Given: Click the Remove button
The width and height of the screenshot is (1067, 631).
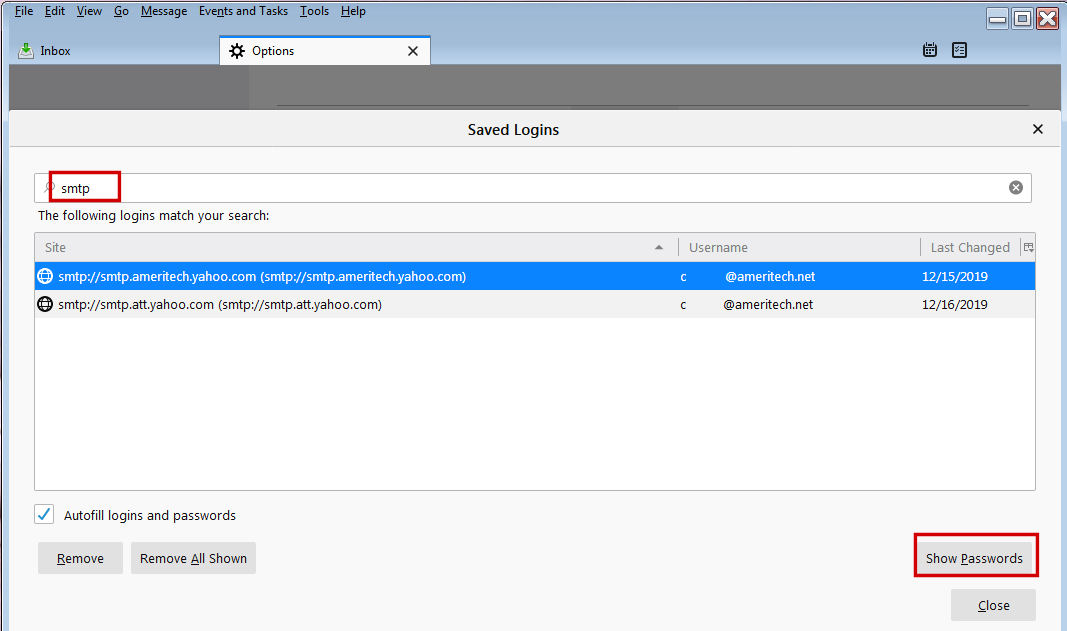Looking at the screenshot, I should coord(80,558).
